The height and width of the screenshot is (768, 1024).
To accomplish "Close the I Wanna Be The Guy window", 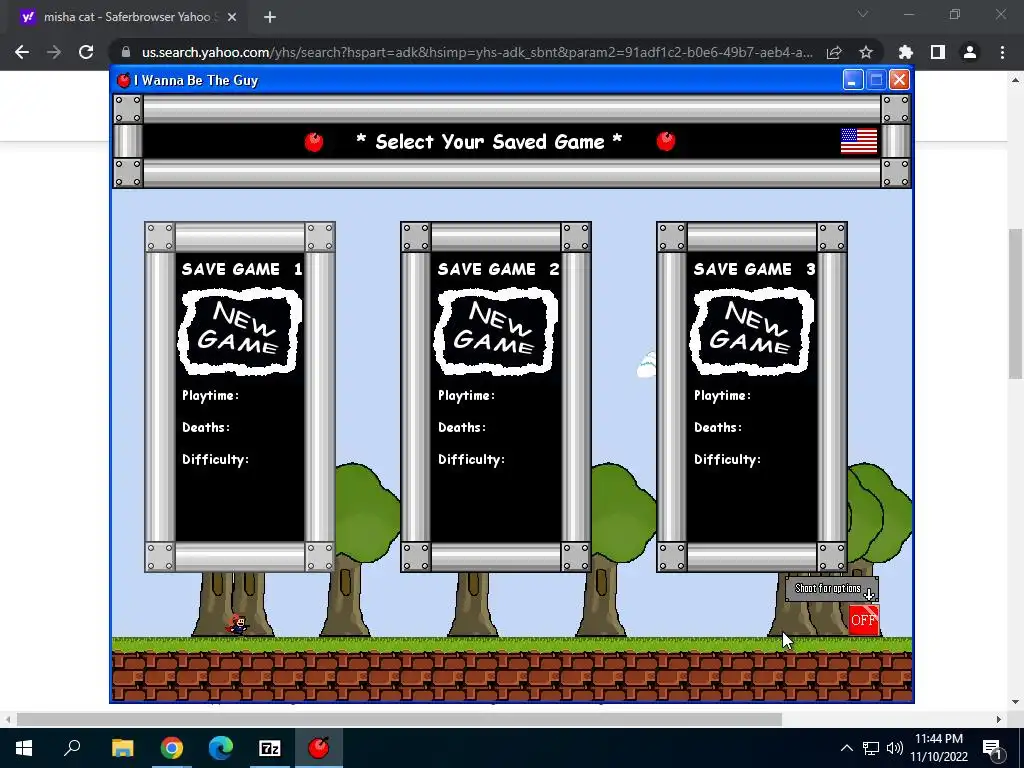I will [899, 80].
